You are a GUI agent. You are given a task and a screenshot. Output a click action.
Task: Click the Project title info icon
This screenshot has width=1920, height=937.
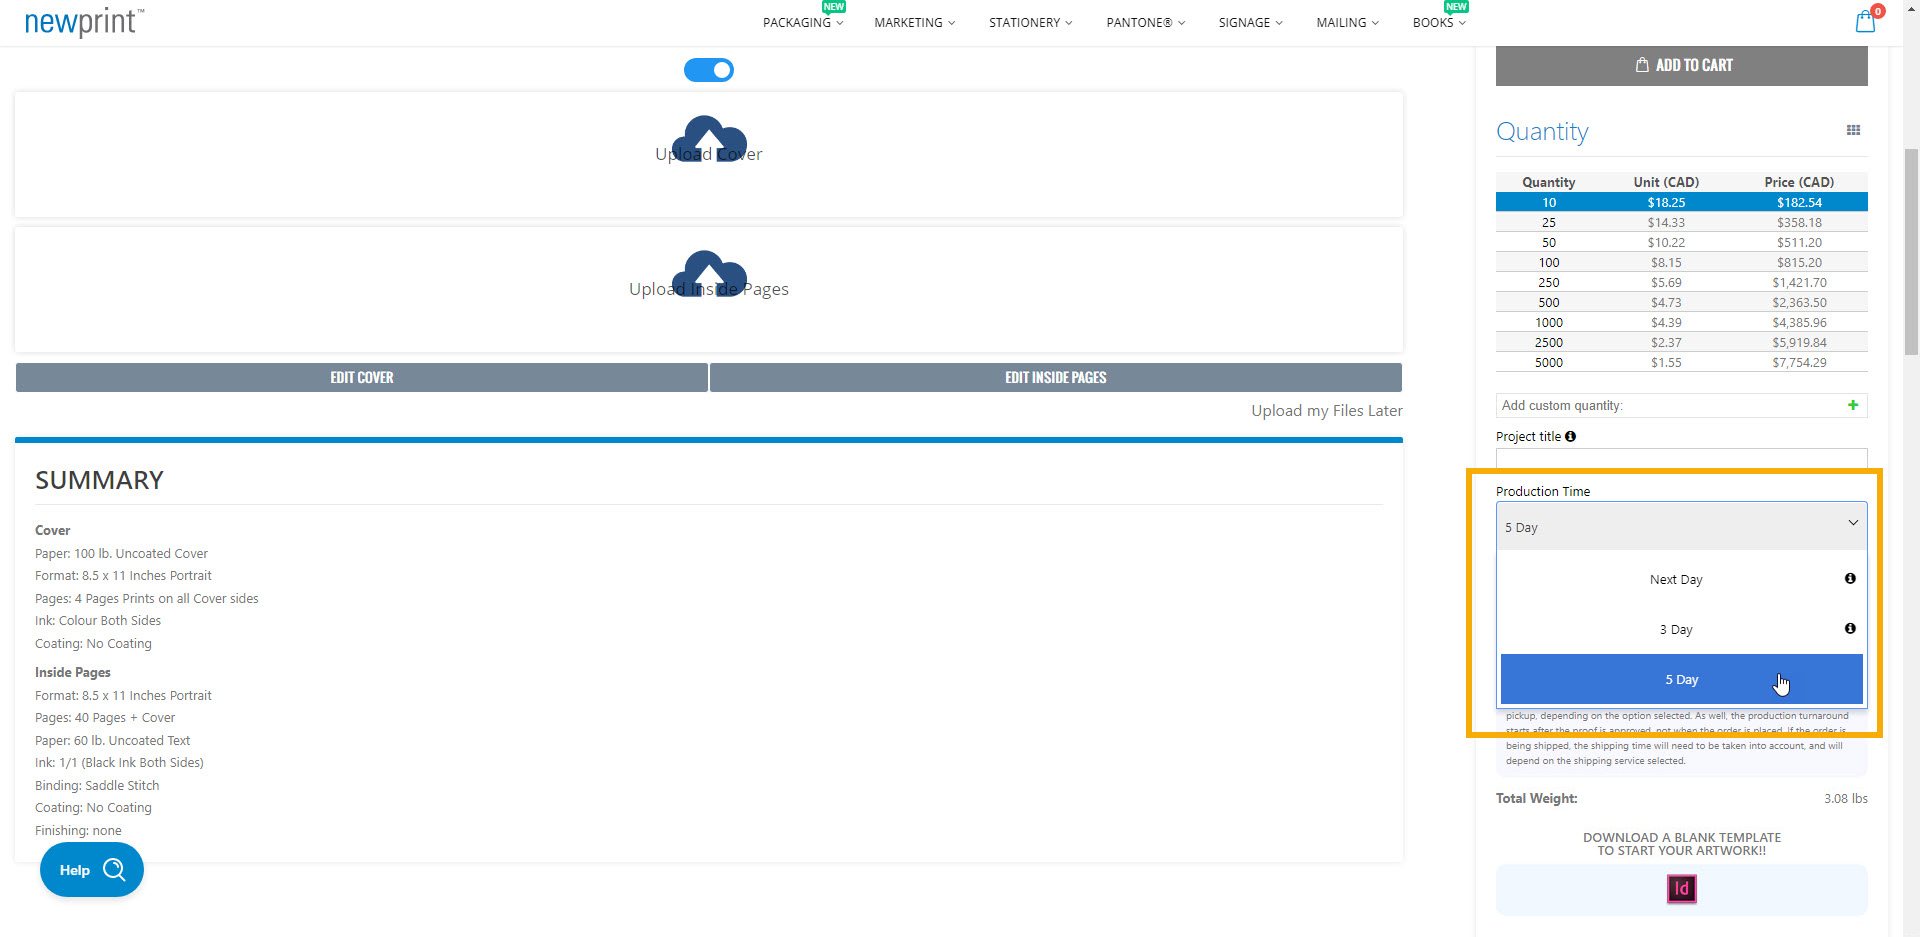1570,436
